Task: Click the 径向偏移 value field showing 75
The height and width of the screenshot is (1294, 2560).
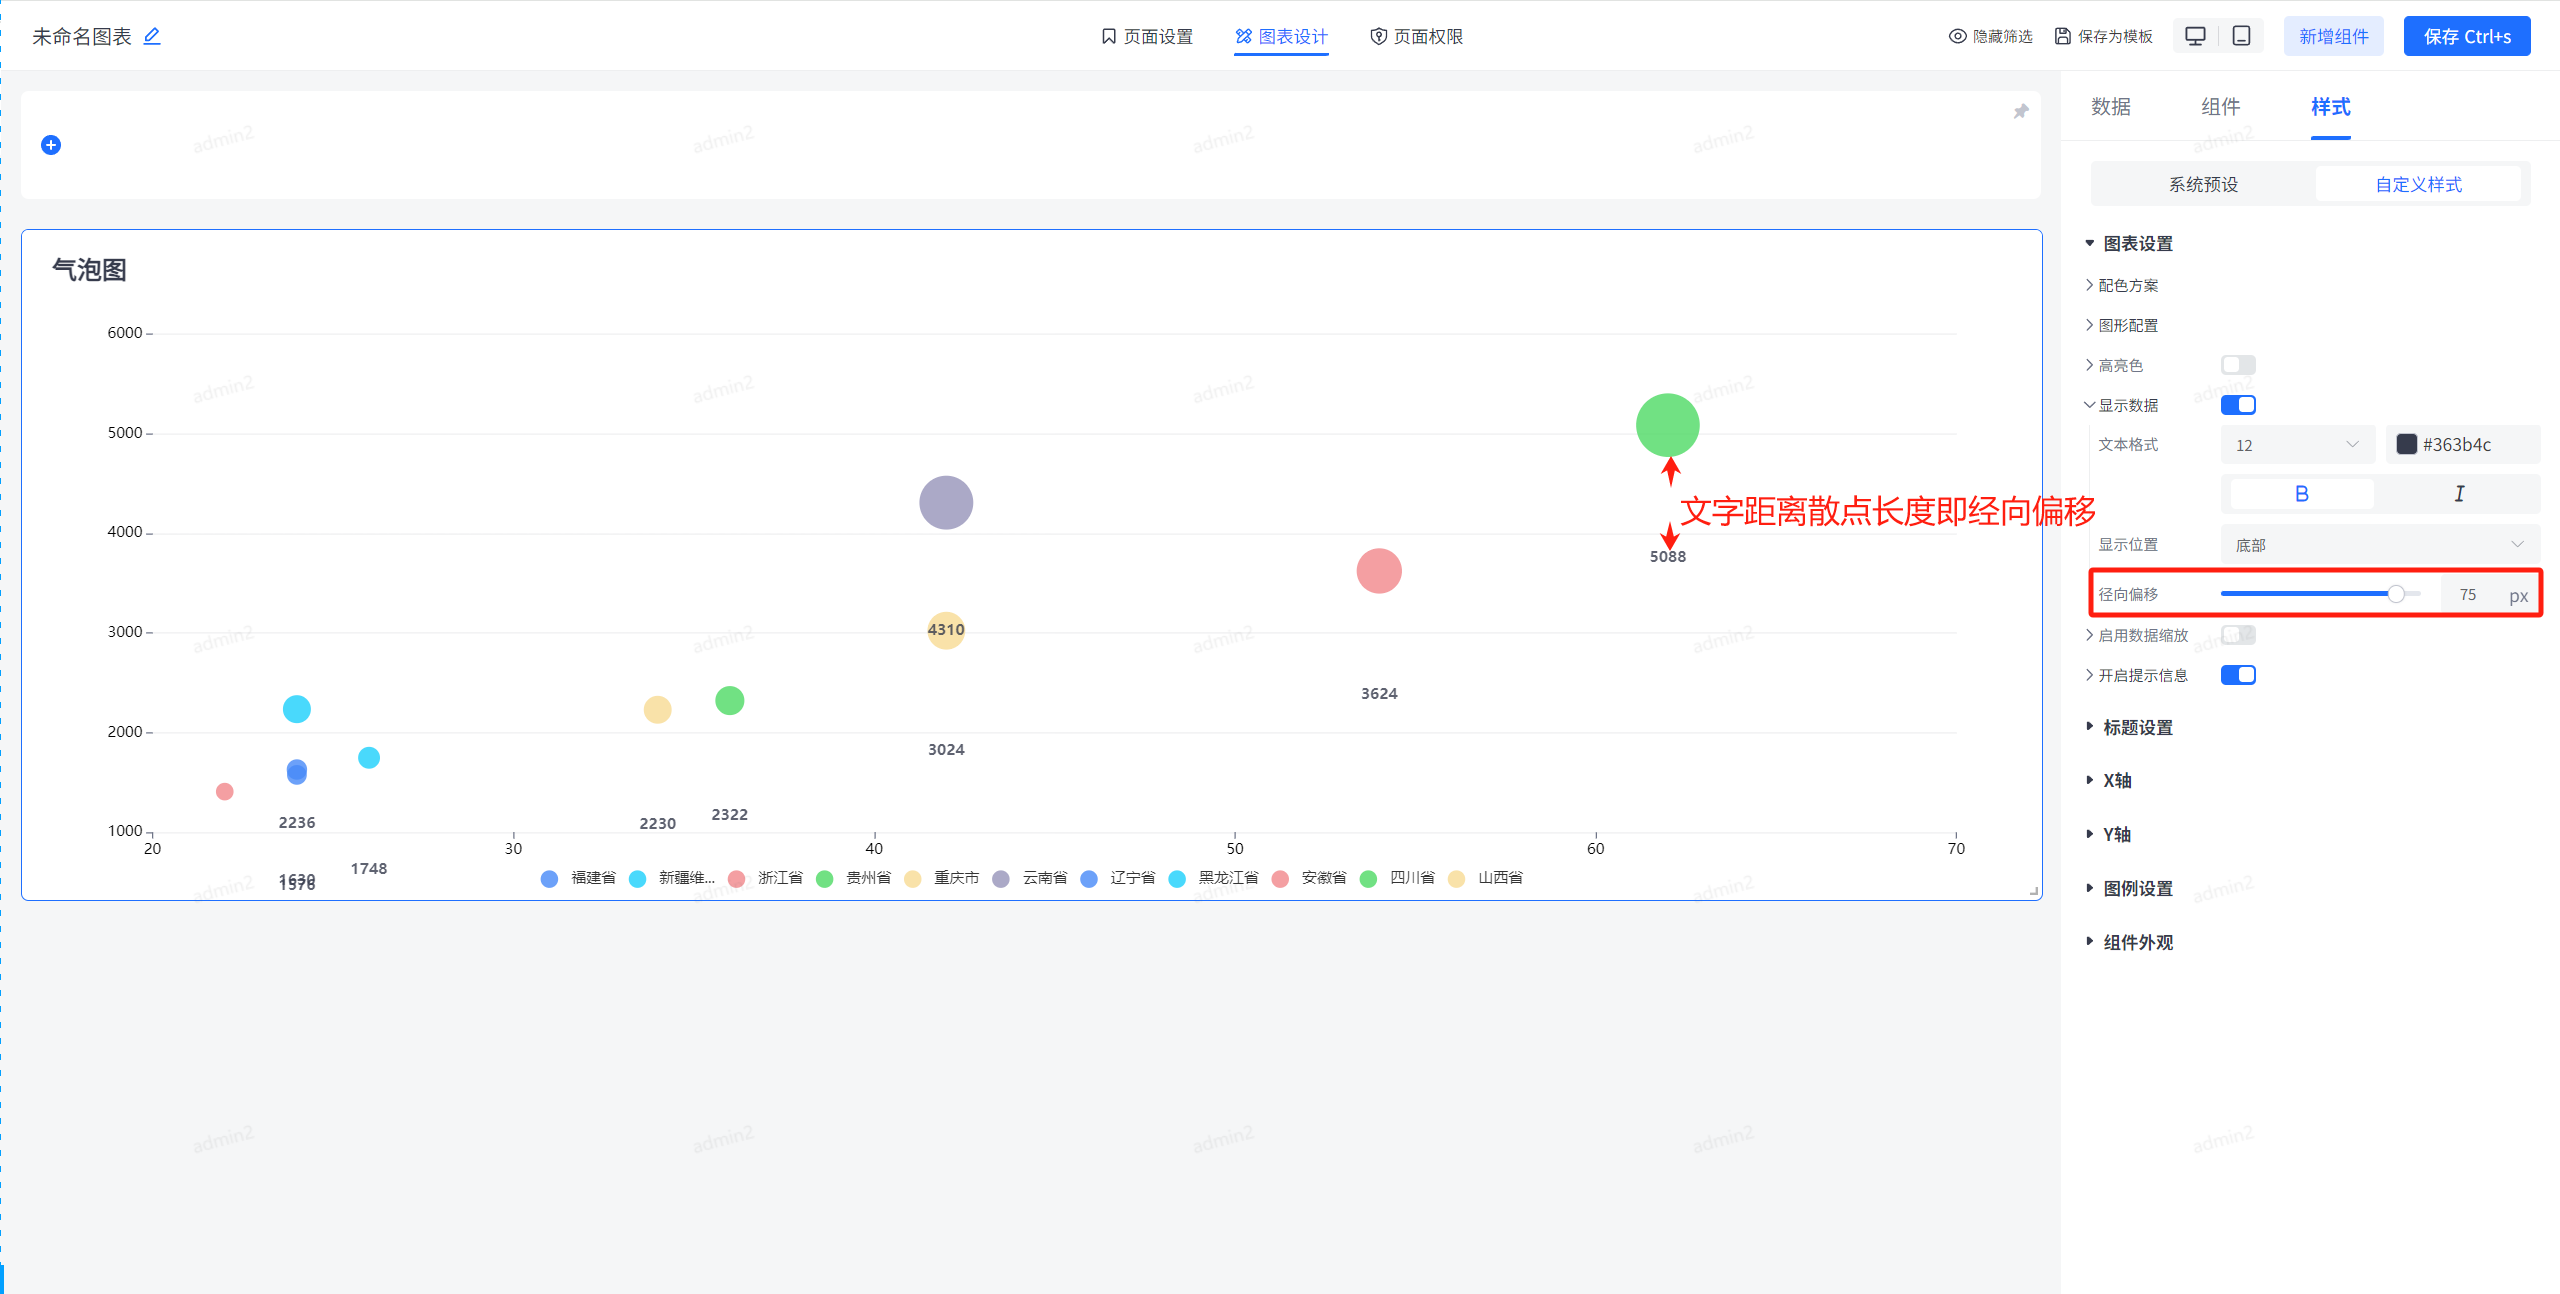Action: tap(2468, 595)
